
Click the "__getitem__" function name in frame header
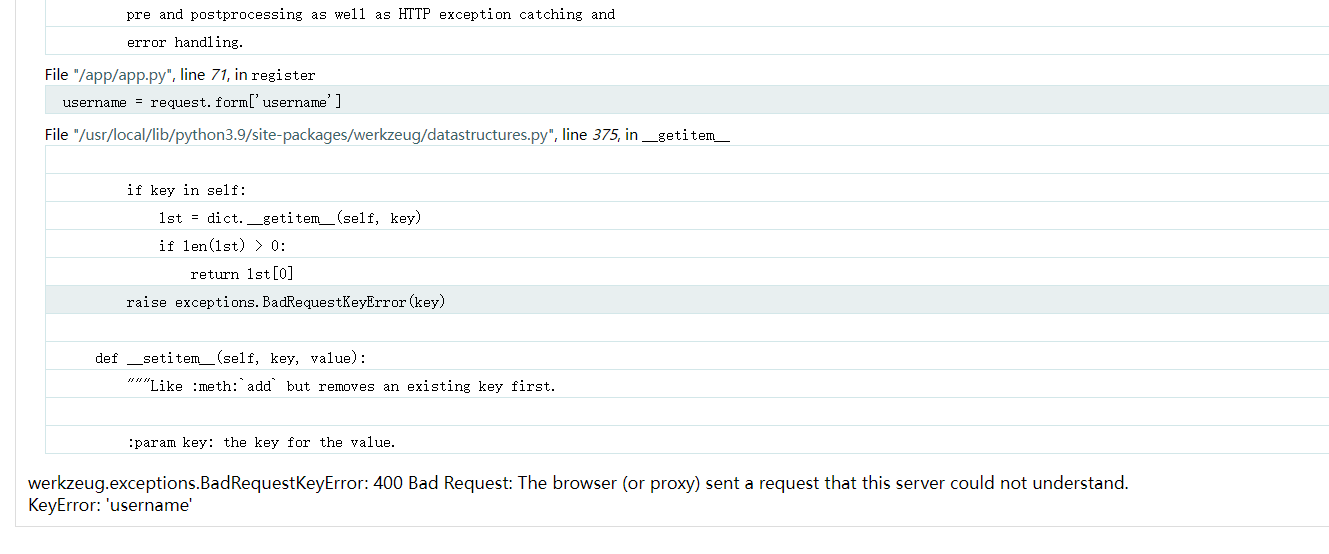click(686, 135)
